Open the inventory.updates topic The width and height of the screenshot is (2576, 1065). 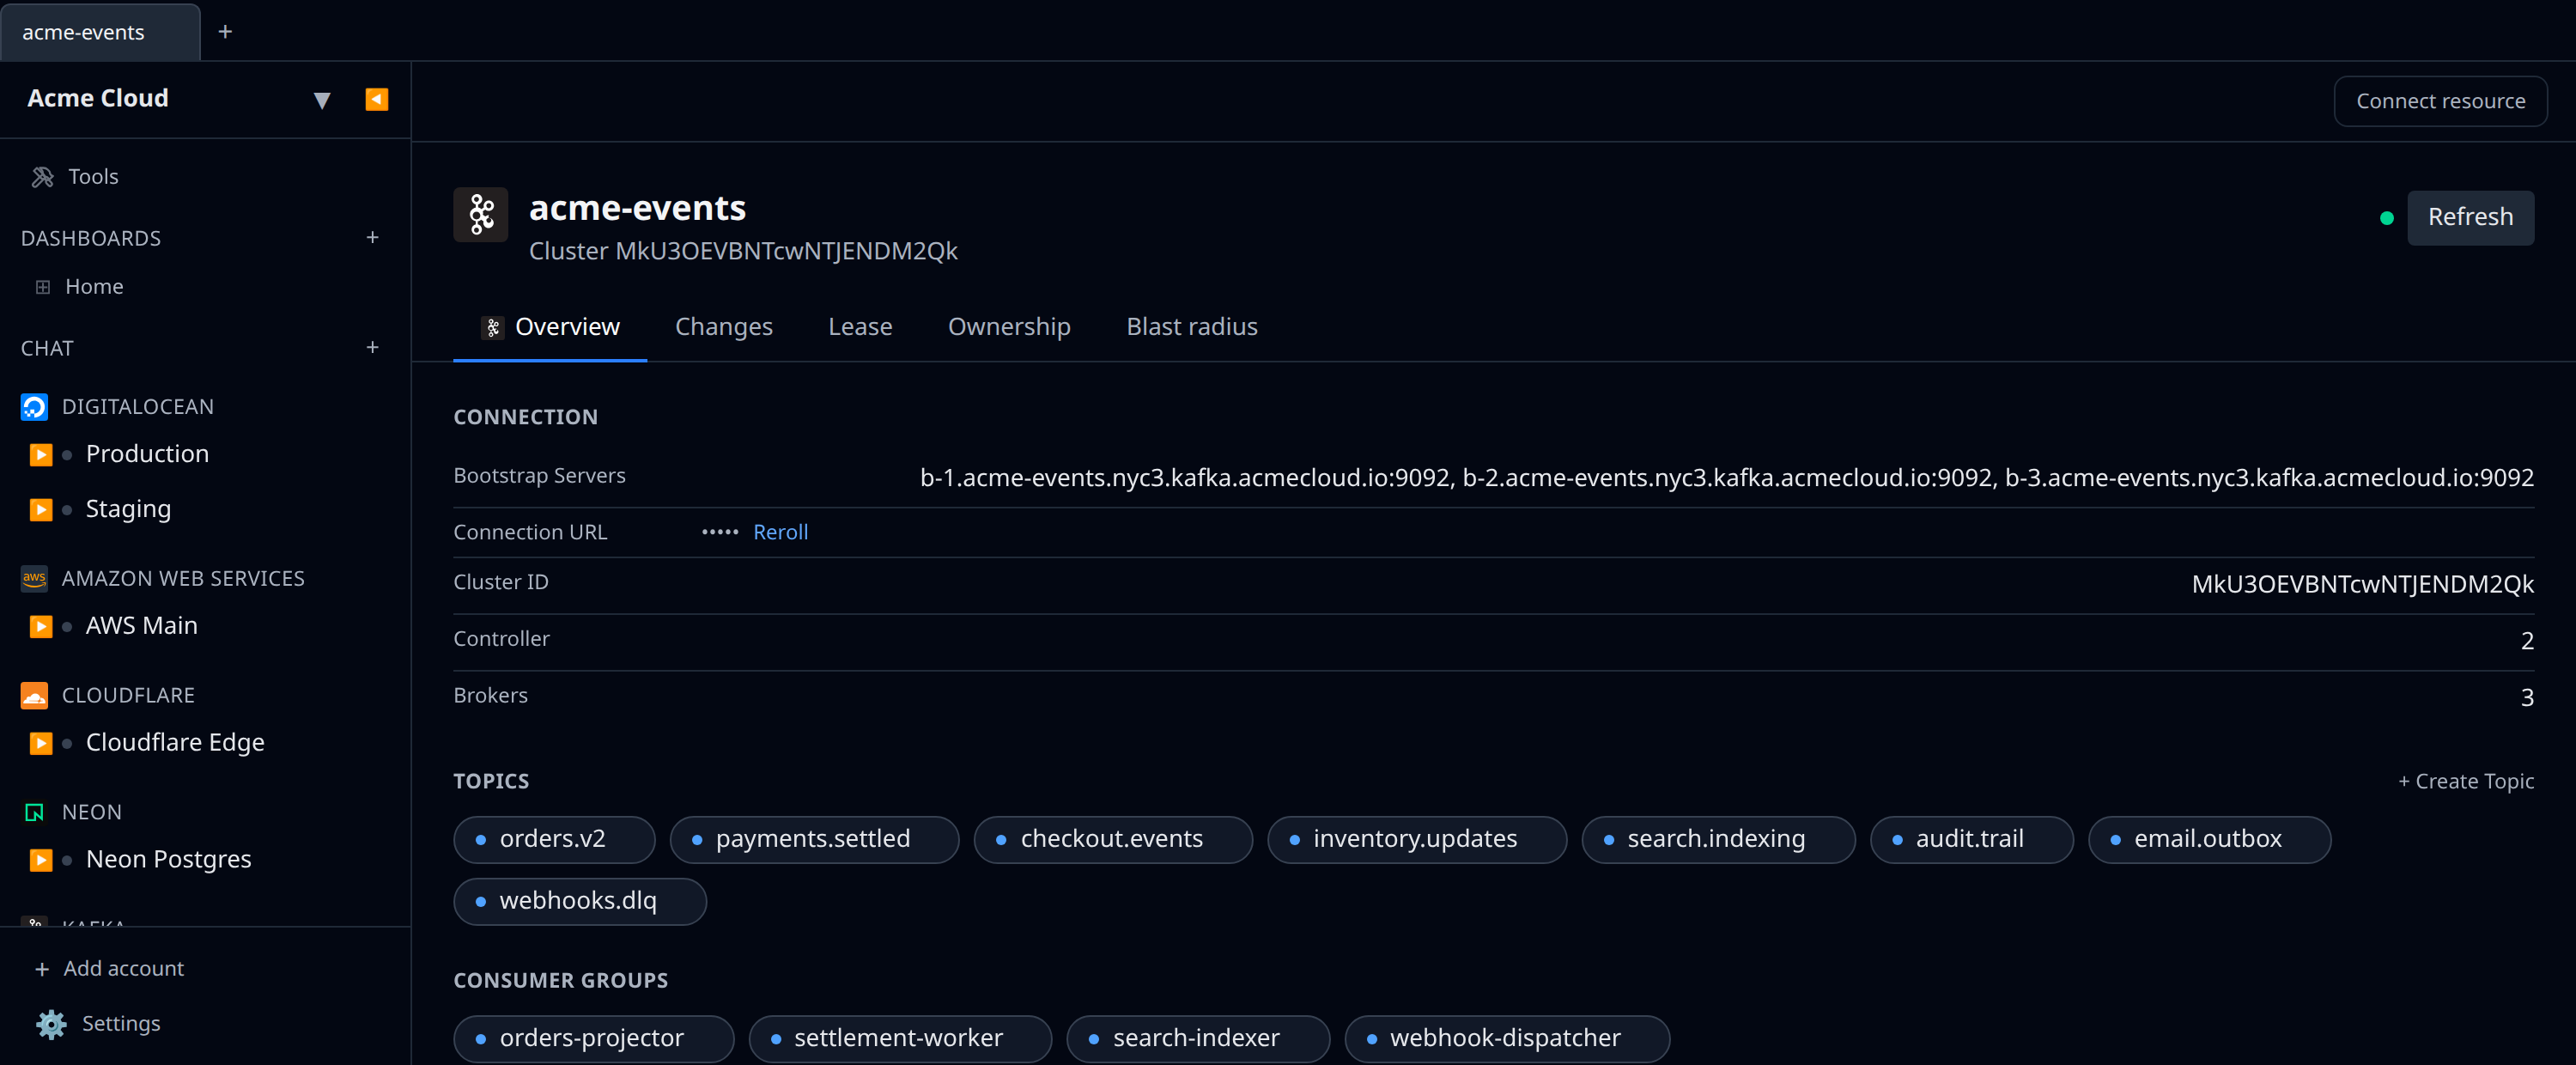1416,840
